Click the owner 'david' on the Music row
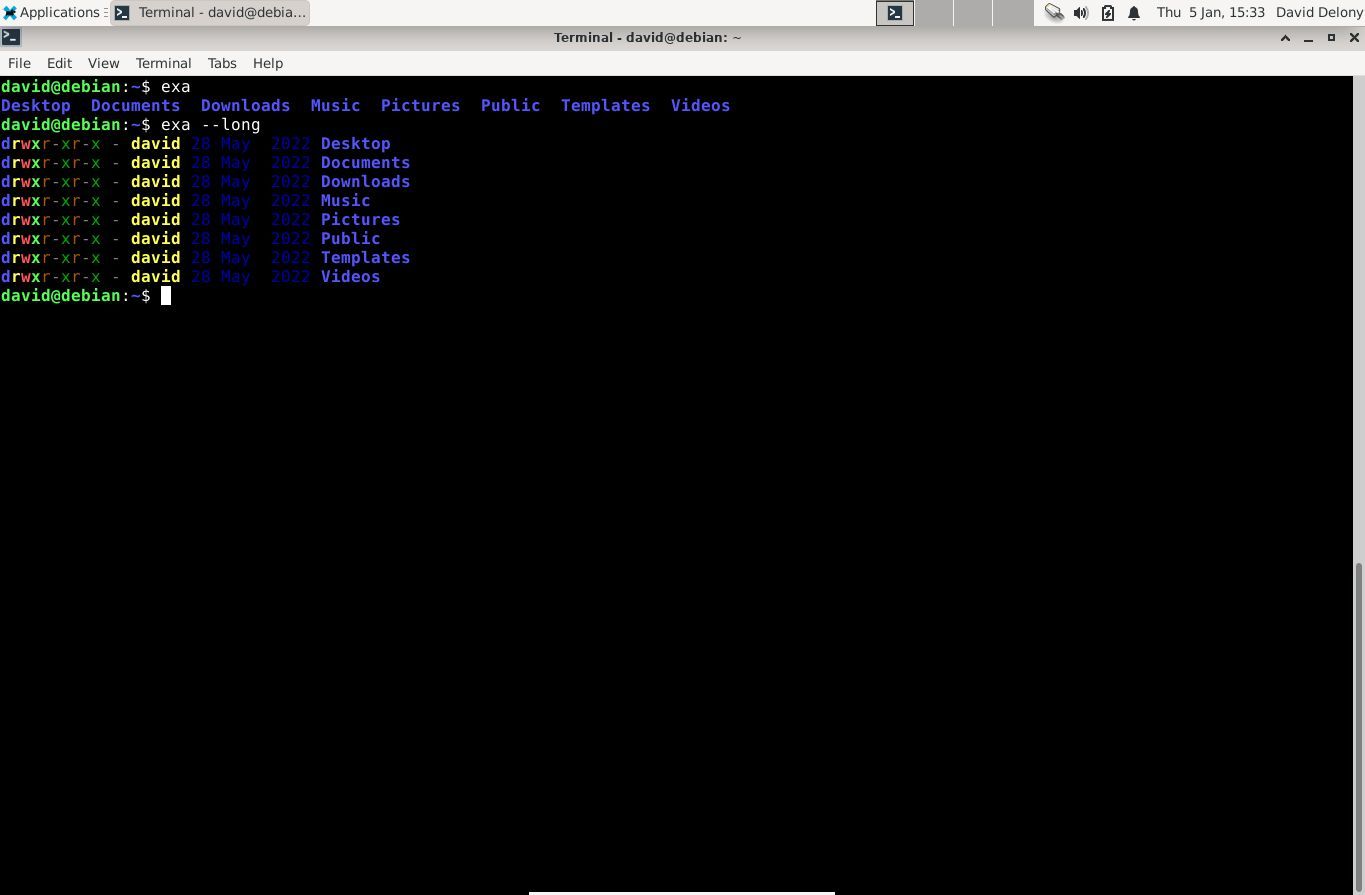 (156, 201)
